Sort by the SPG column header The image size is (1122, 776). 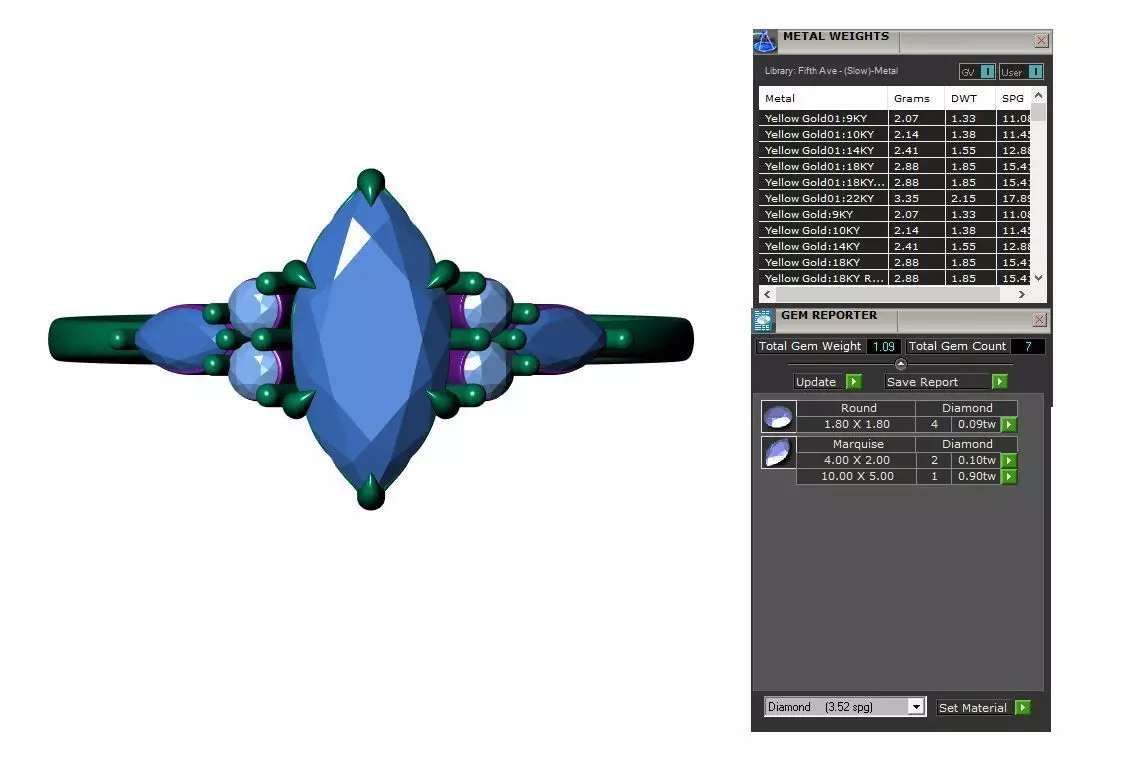[1013, 99]
